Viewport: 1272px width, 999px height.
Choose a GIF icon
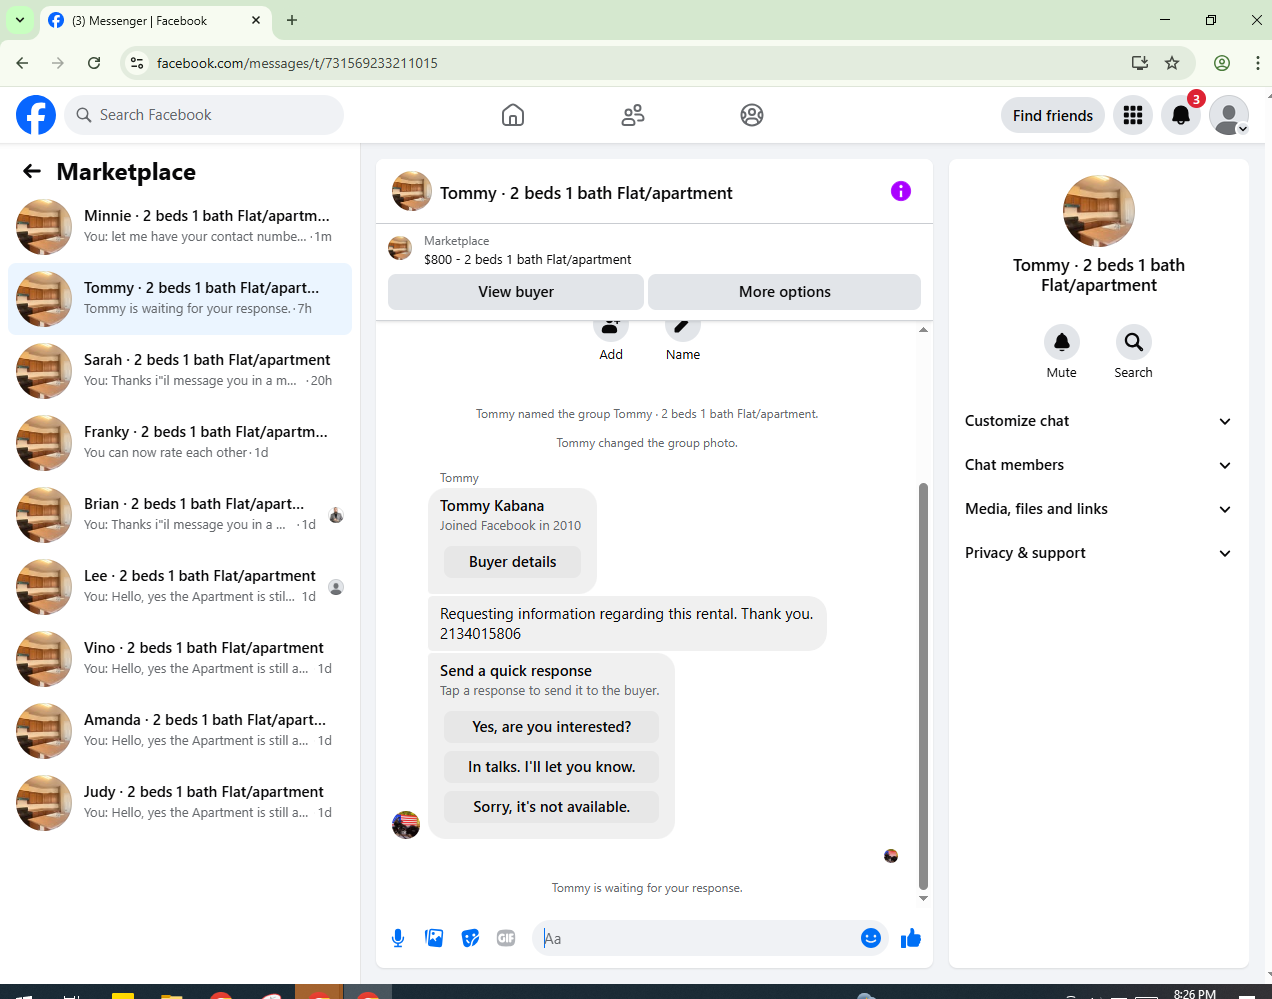pyautogui.click(x=506, y=938)
